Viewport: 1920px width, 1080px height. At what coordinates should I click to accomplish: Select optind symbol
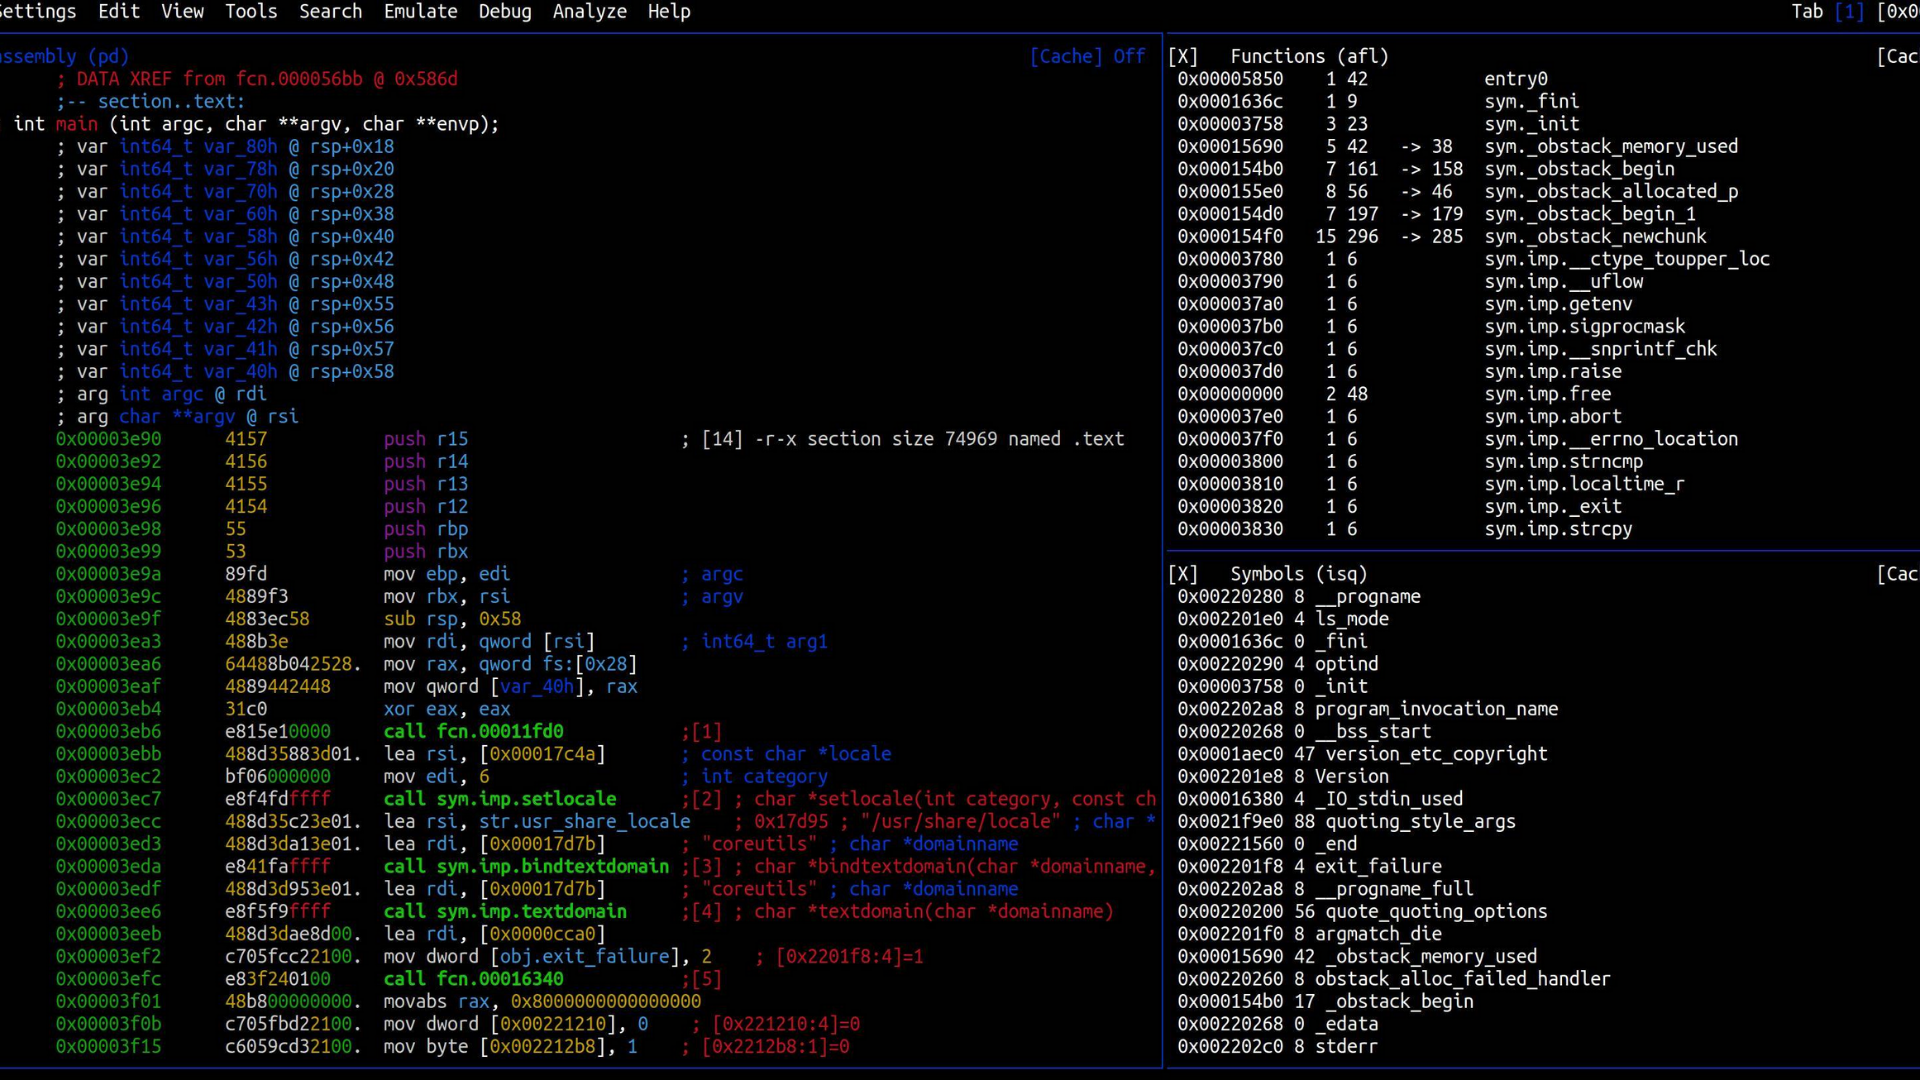(1346, 663)
